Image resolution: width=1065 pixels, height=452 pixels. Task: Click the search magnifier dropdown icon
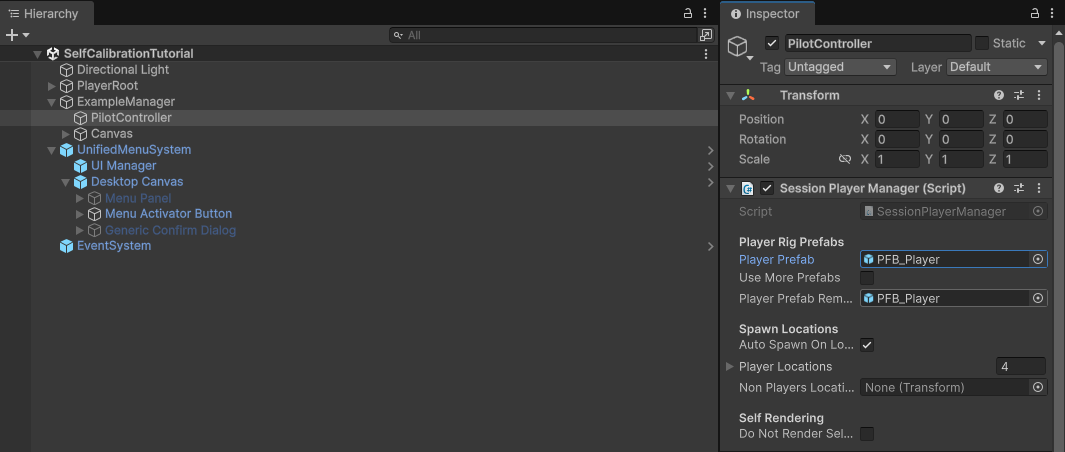point(399,35)
